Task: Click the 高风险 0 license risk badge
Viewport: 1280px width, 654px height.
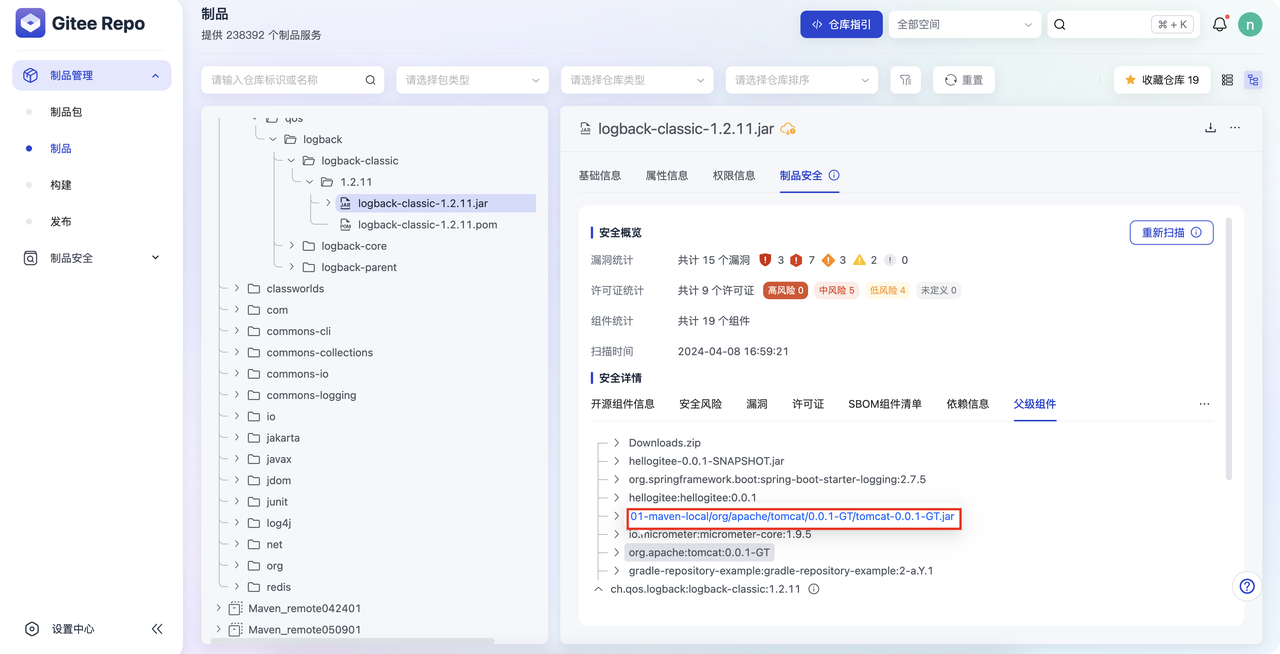Action: [x=786, y=289]
